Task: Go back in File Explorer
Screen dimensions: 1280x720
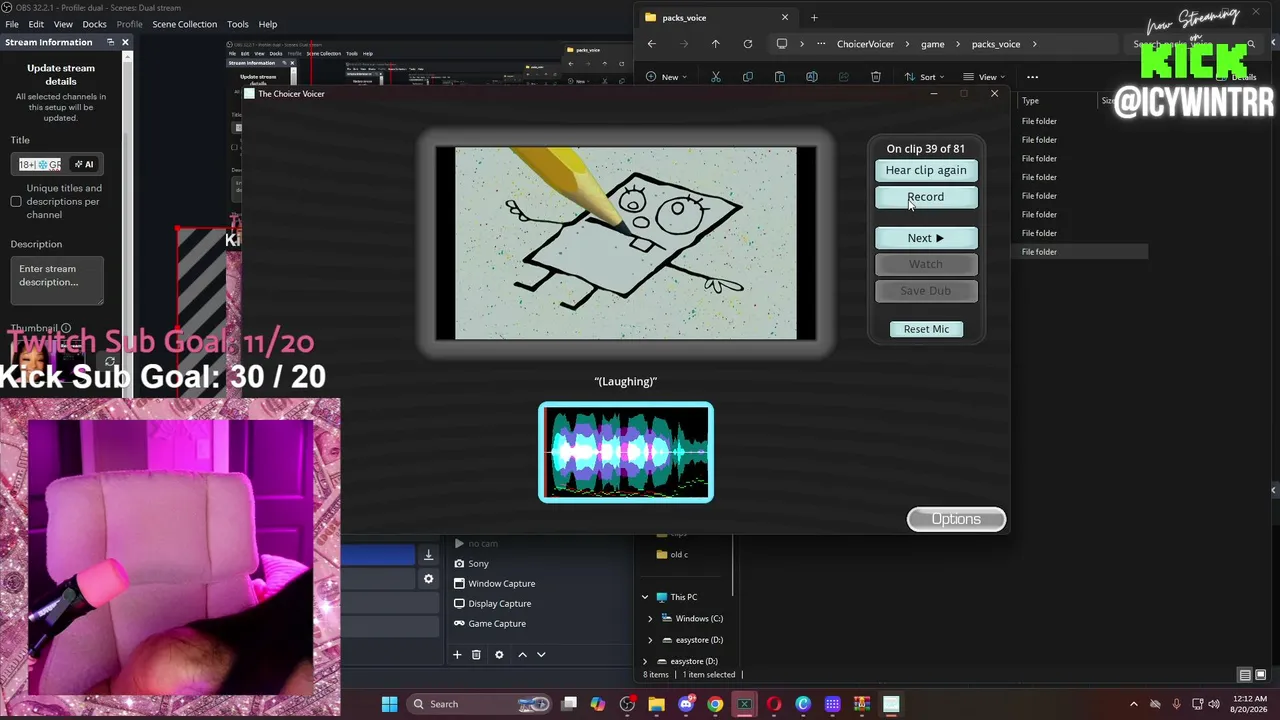Action: pos(651,44)
